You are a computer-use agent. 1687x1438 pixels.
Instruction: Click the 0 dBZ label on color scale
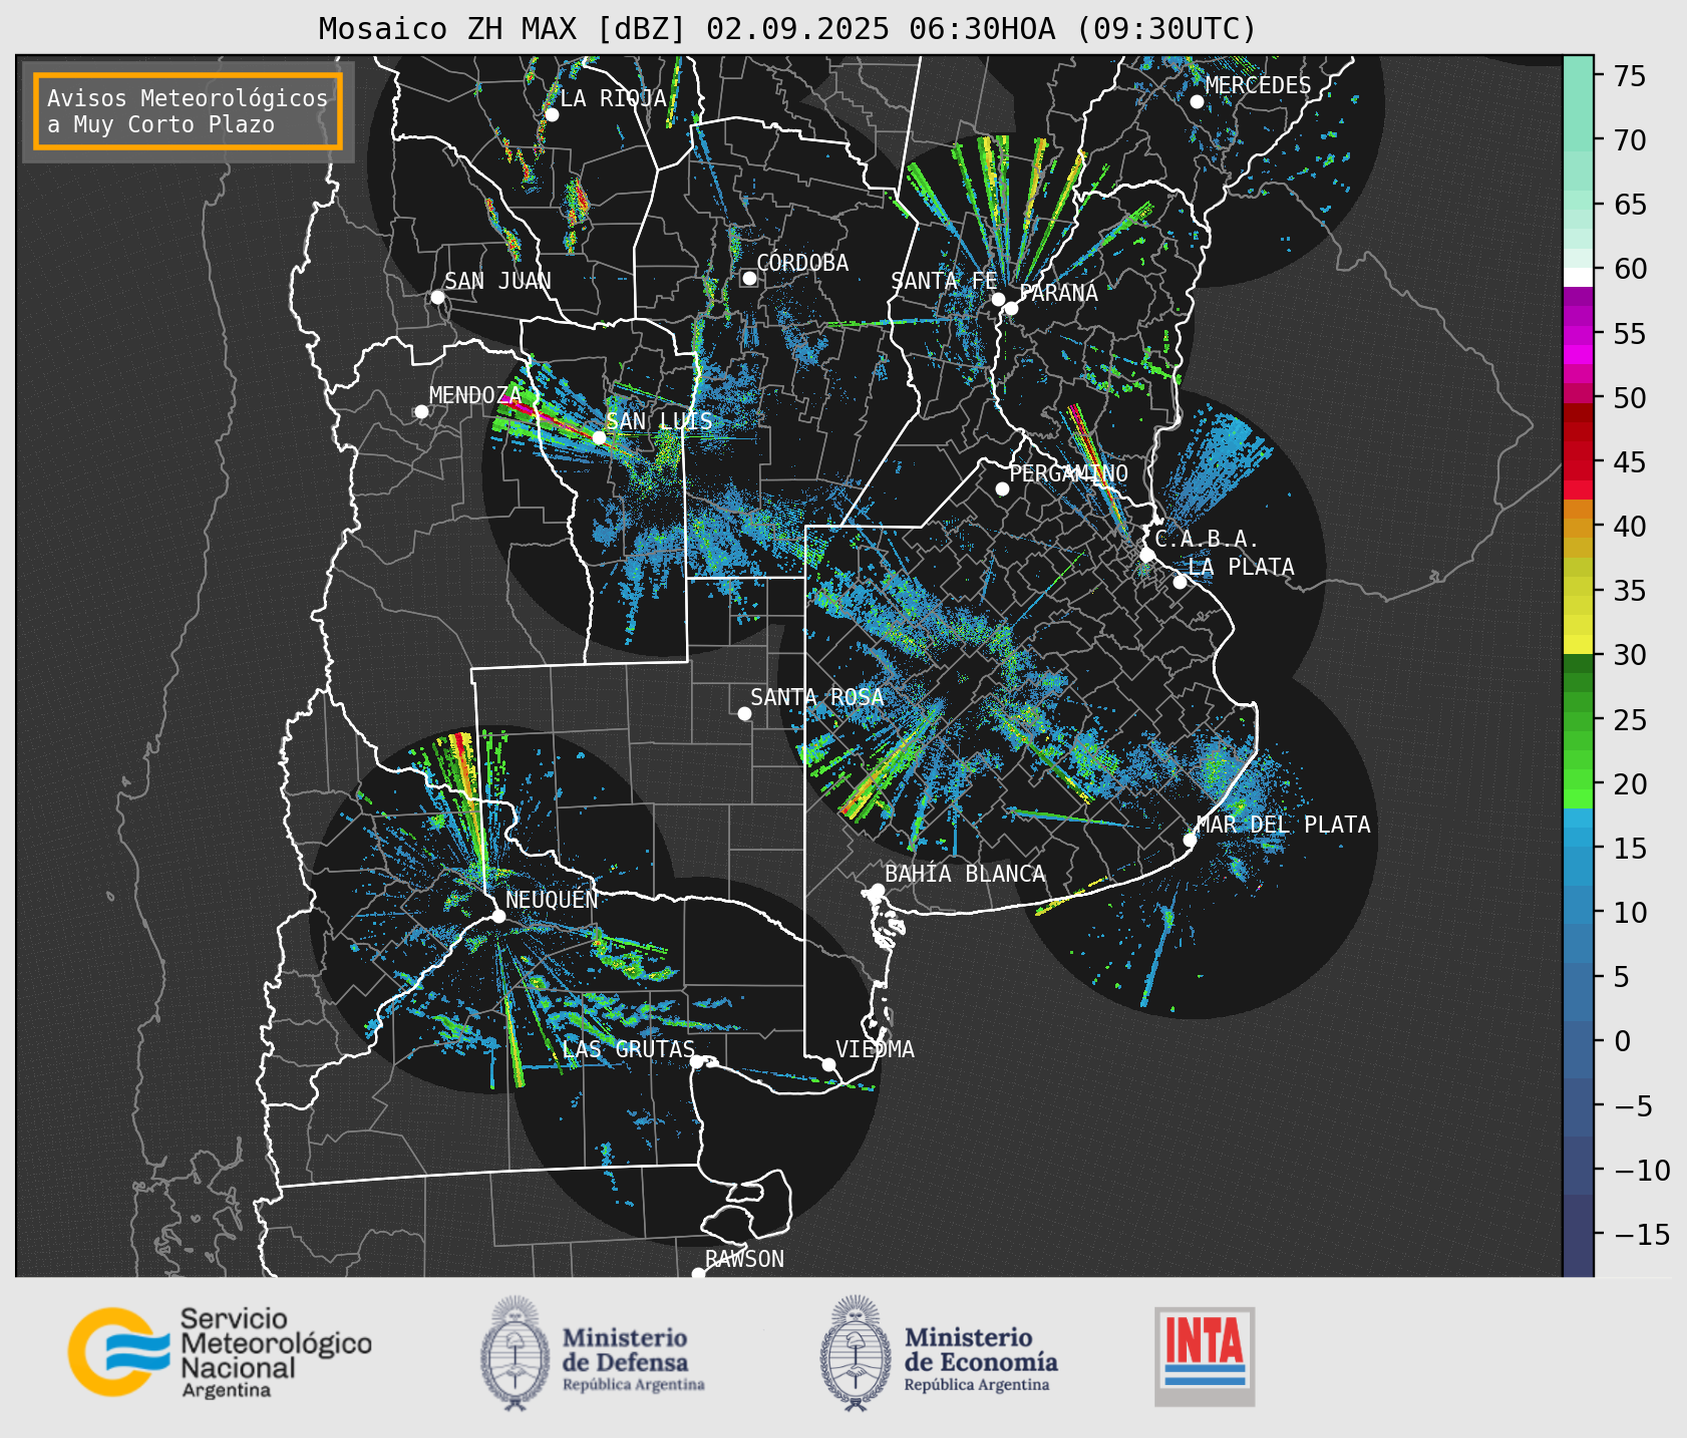[x=1621, y=1041]
